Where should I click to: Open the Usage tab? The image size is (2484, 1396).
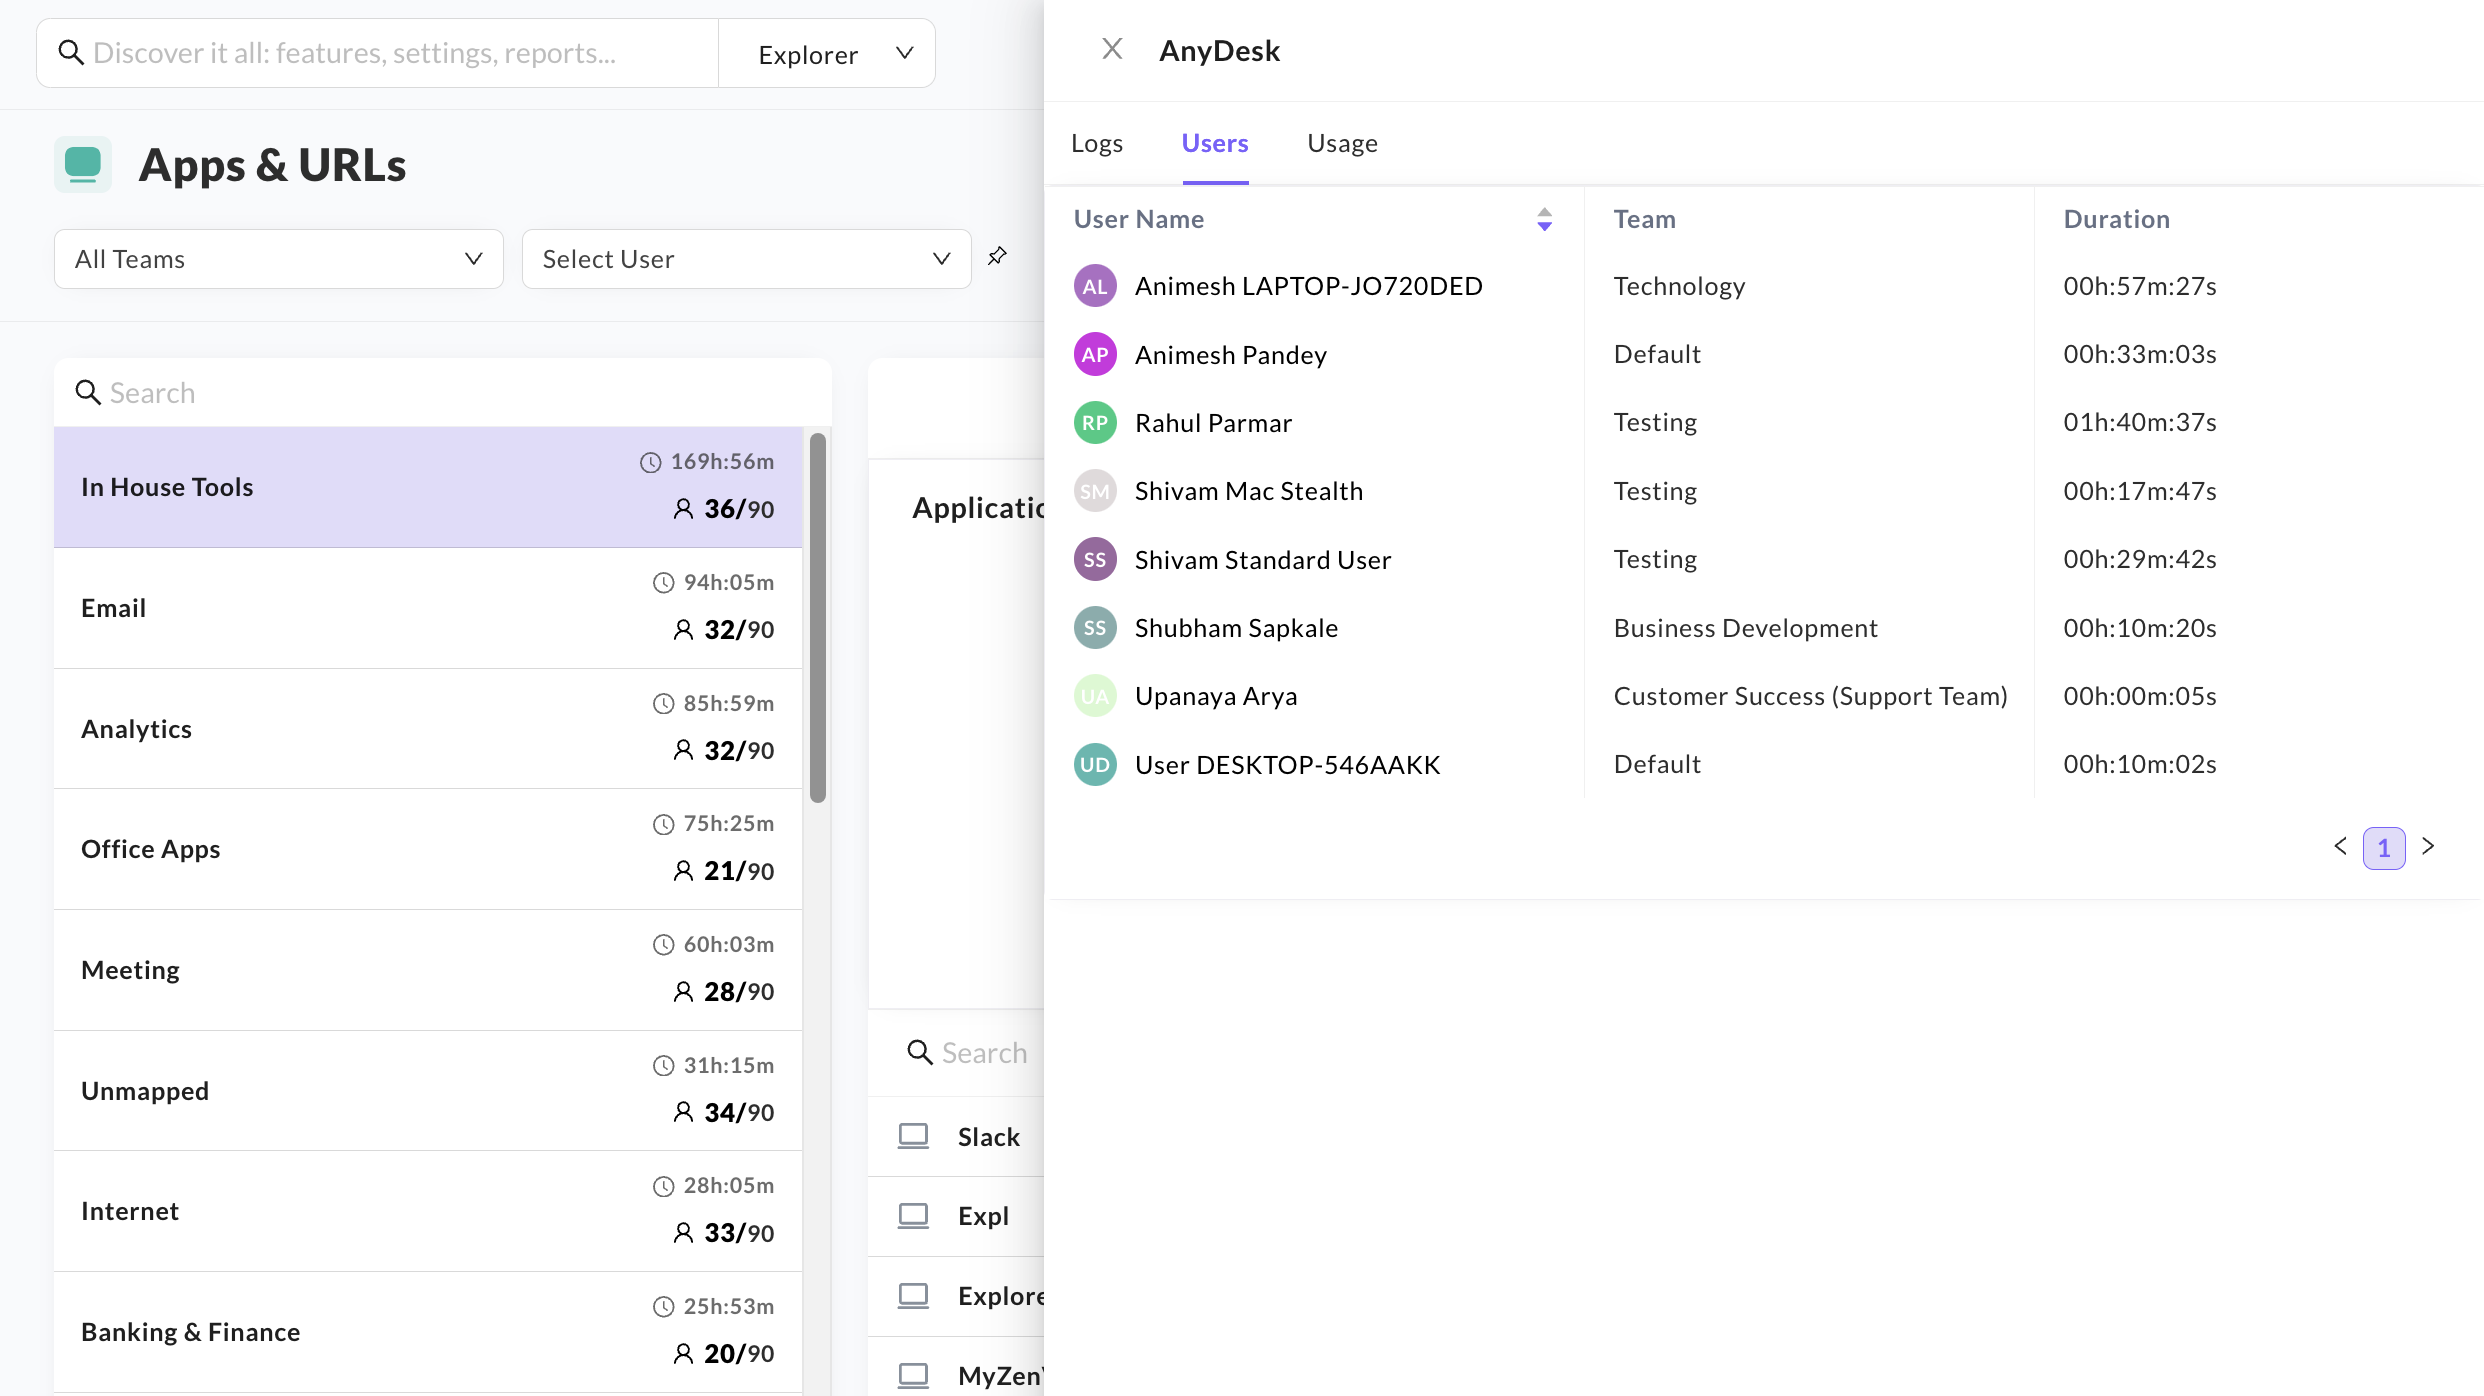tap(1342, 143)
